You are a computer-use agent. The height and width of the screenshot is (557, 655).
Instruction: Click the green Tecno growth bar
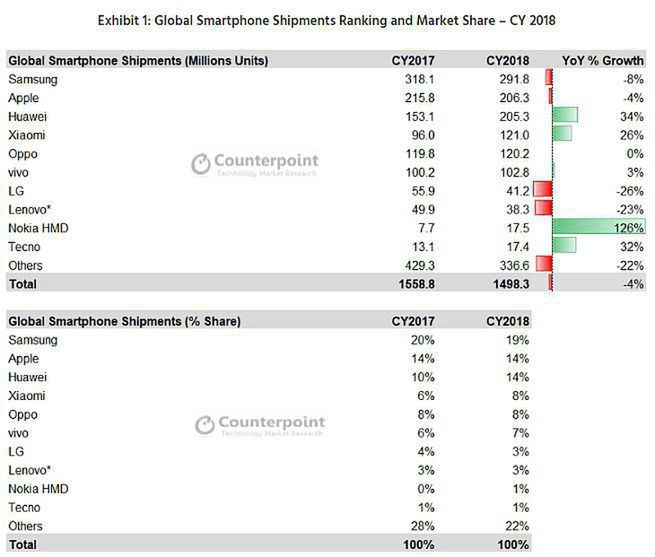point(564,245)
